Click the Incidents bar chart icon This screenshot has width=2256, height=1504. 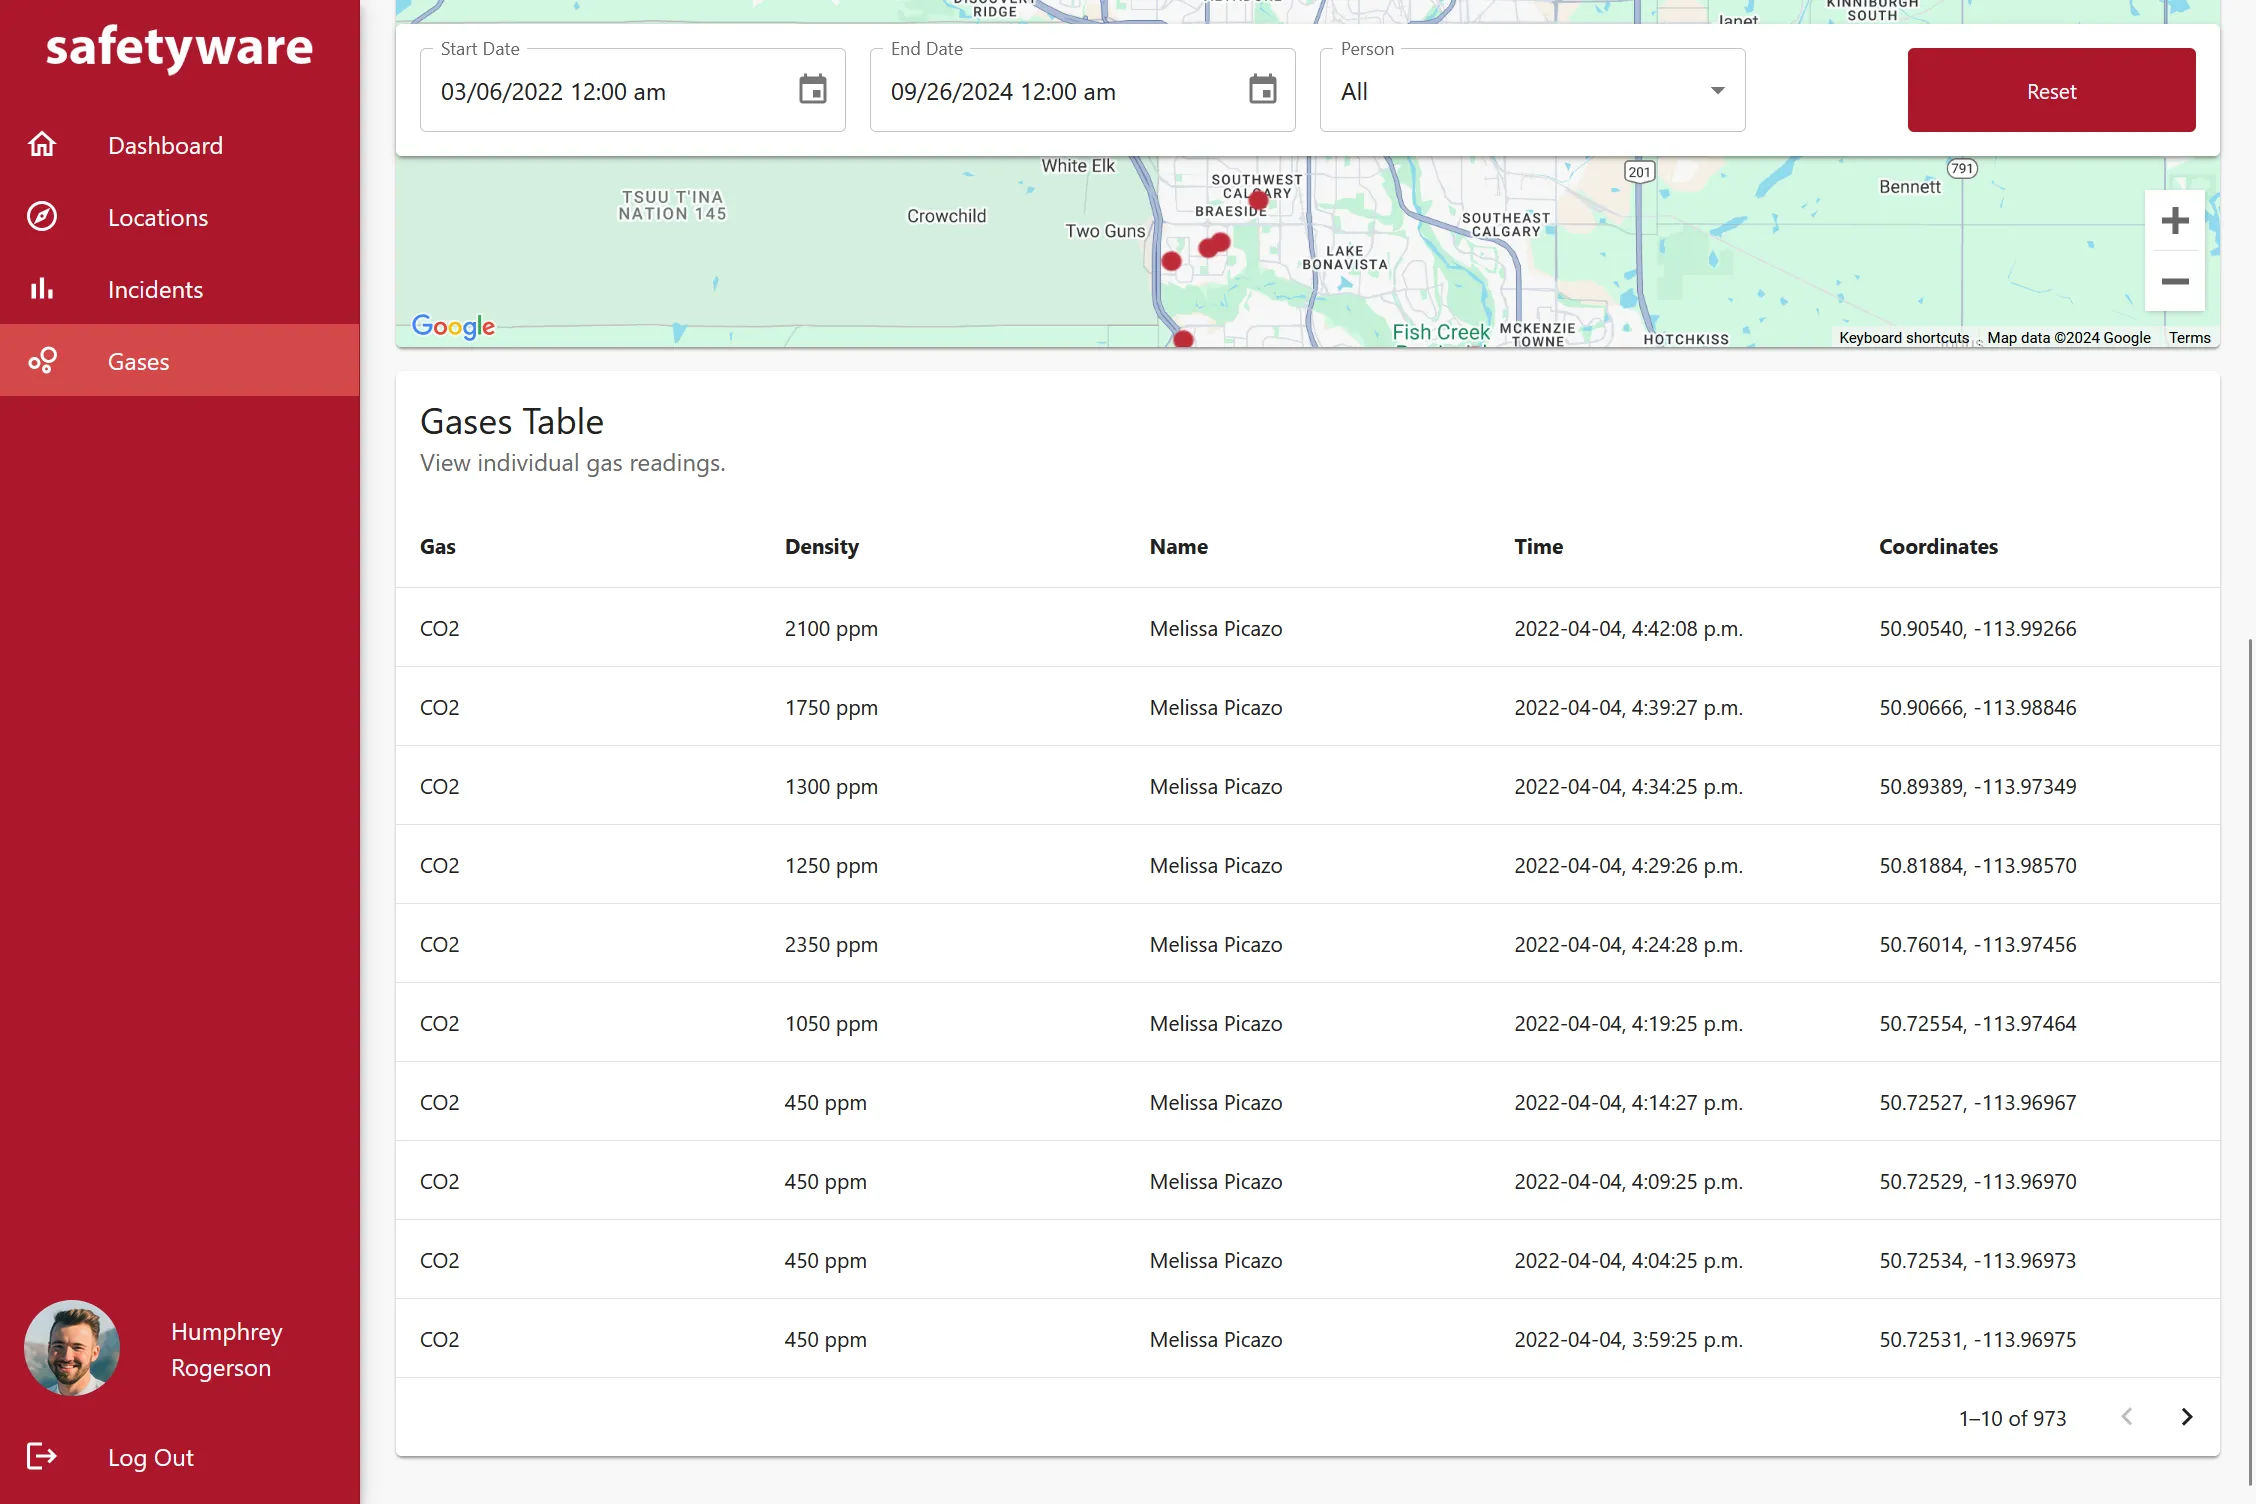click(42, 289)
